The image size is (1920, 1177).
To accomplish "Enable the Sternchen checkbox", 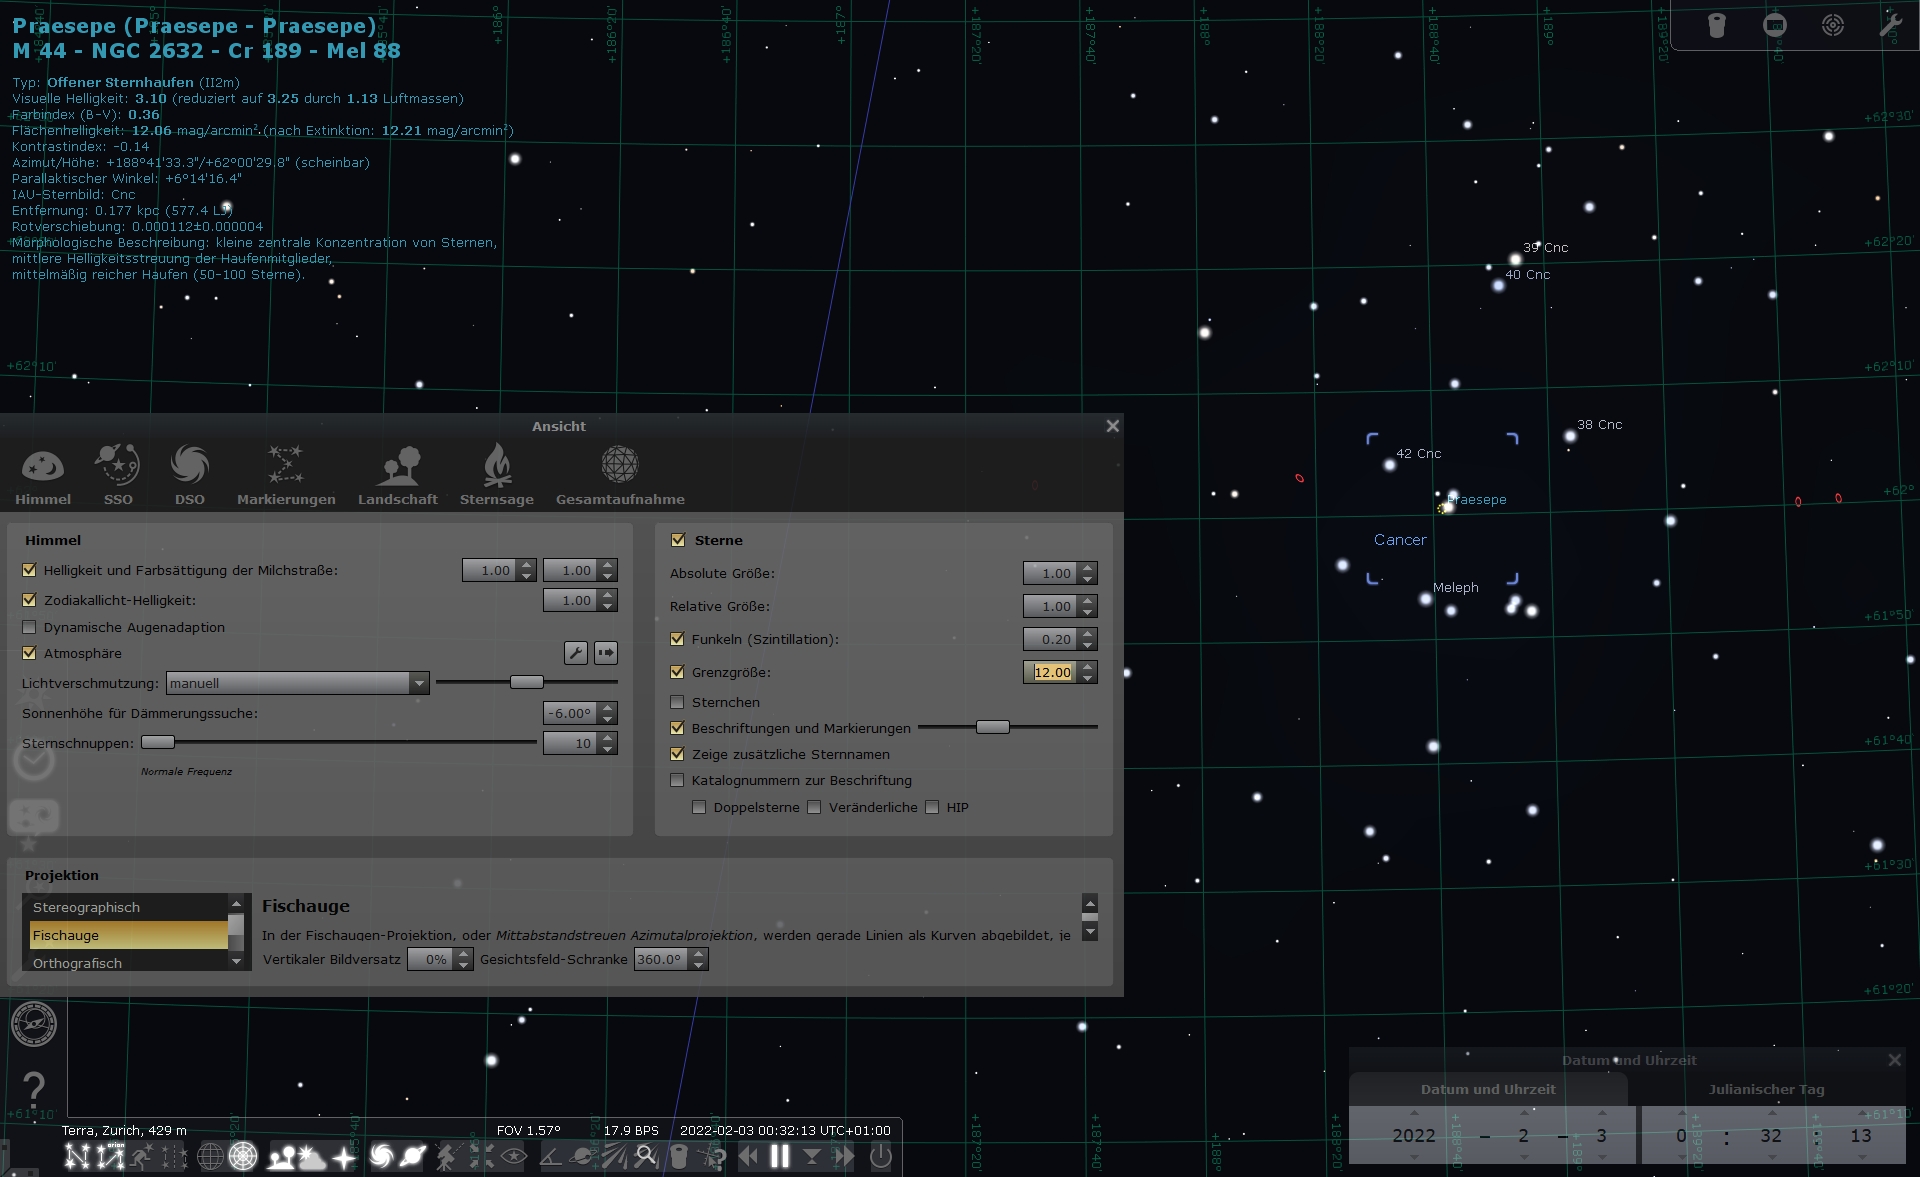I will pos(677,702).
